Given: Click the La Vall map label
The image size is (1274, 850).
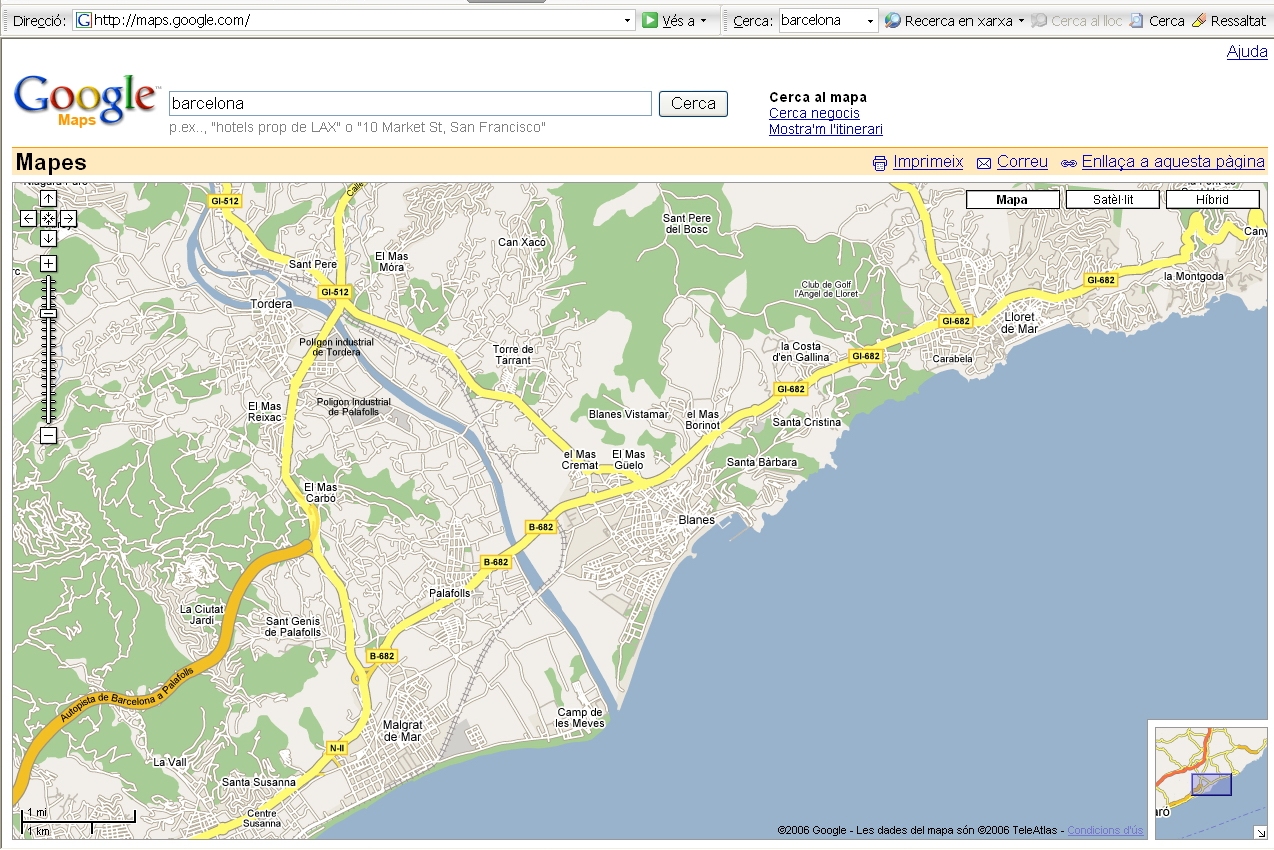Looking at the screenshot, I should pos(170,762).
